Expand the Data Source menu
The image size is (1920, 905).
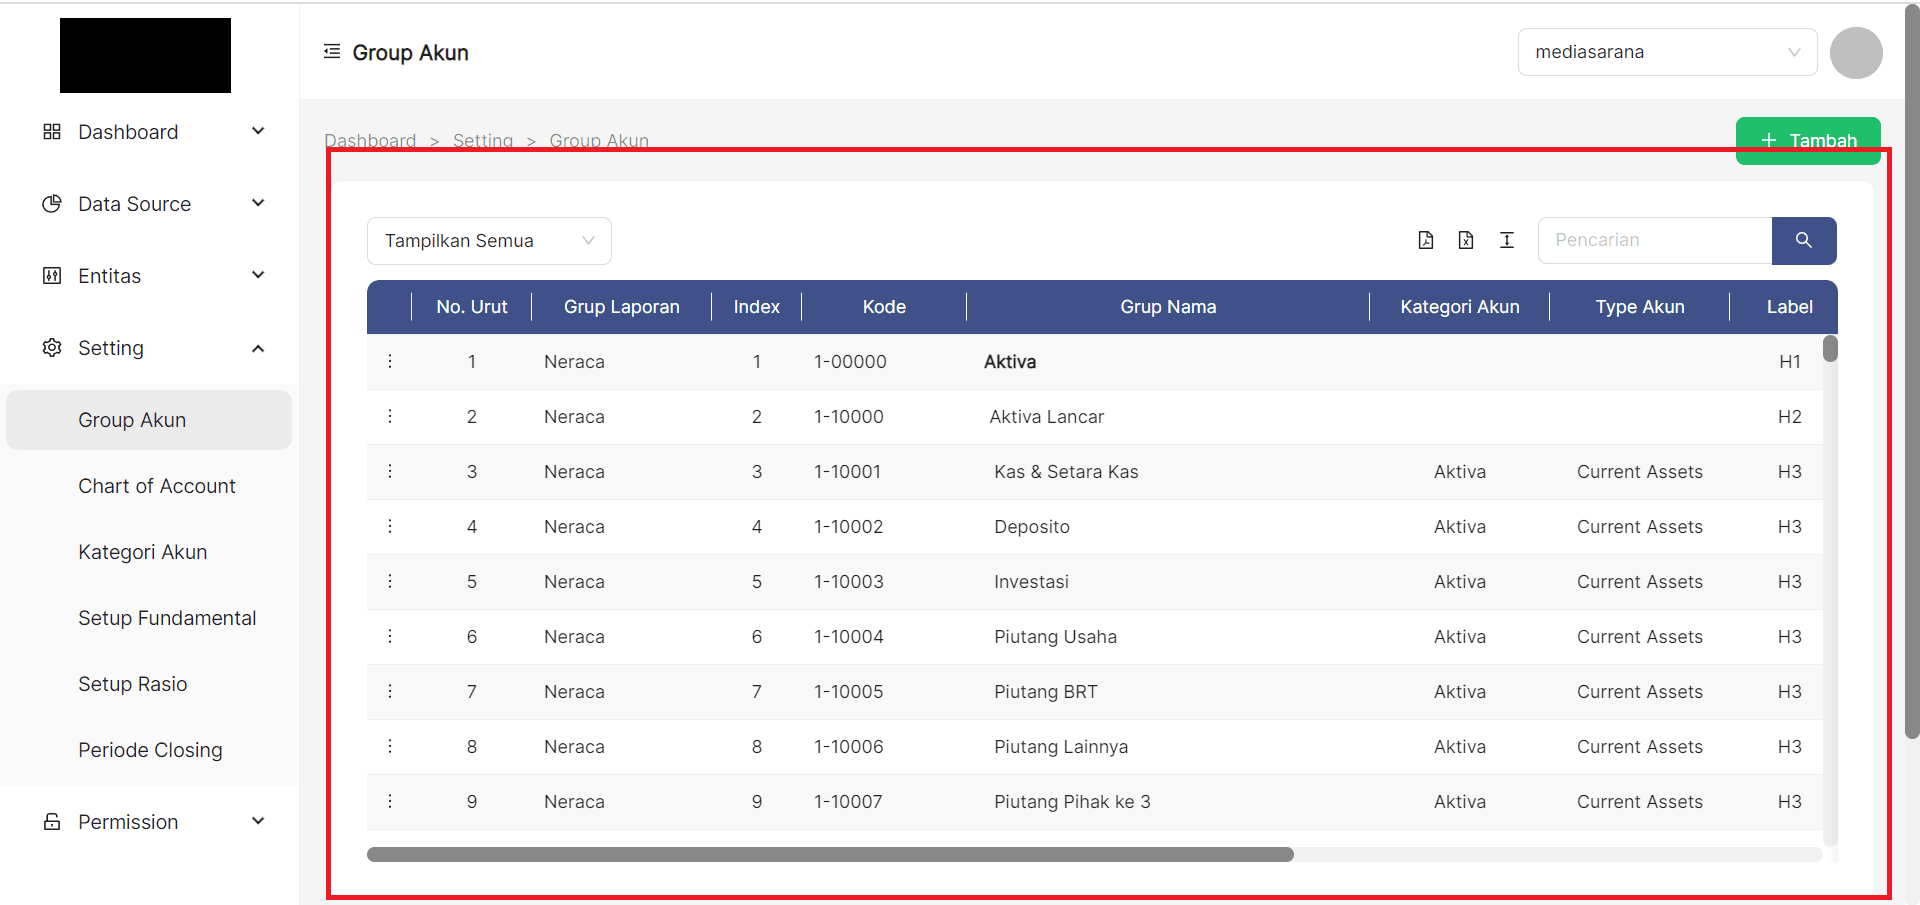tap(150, 204)
